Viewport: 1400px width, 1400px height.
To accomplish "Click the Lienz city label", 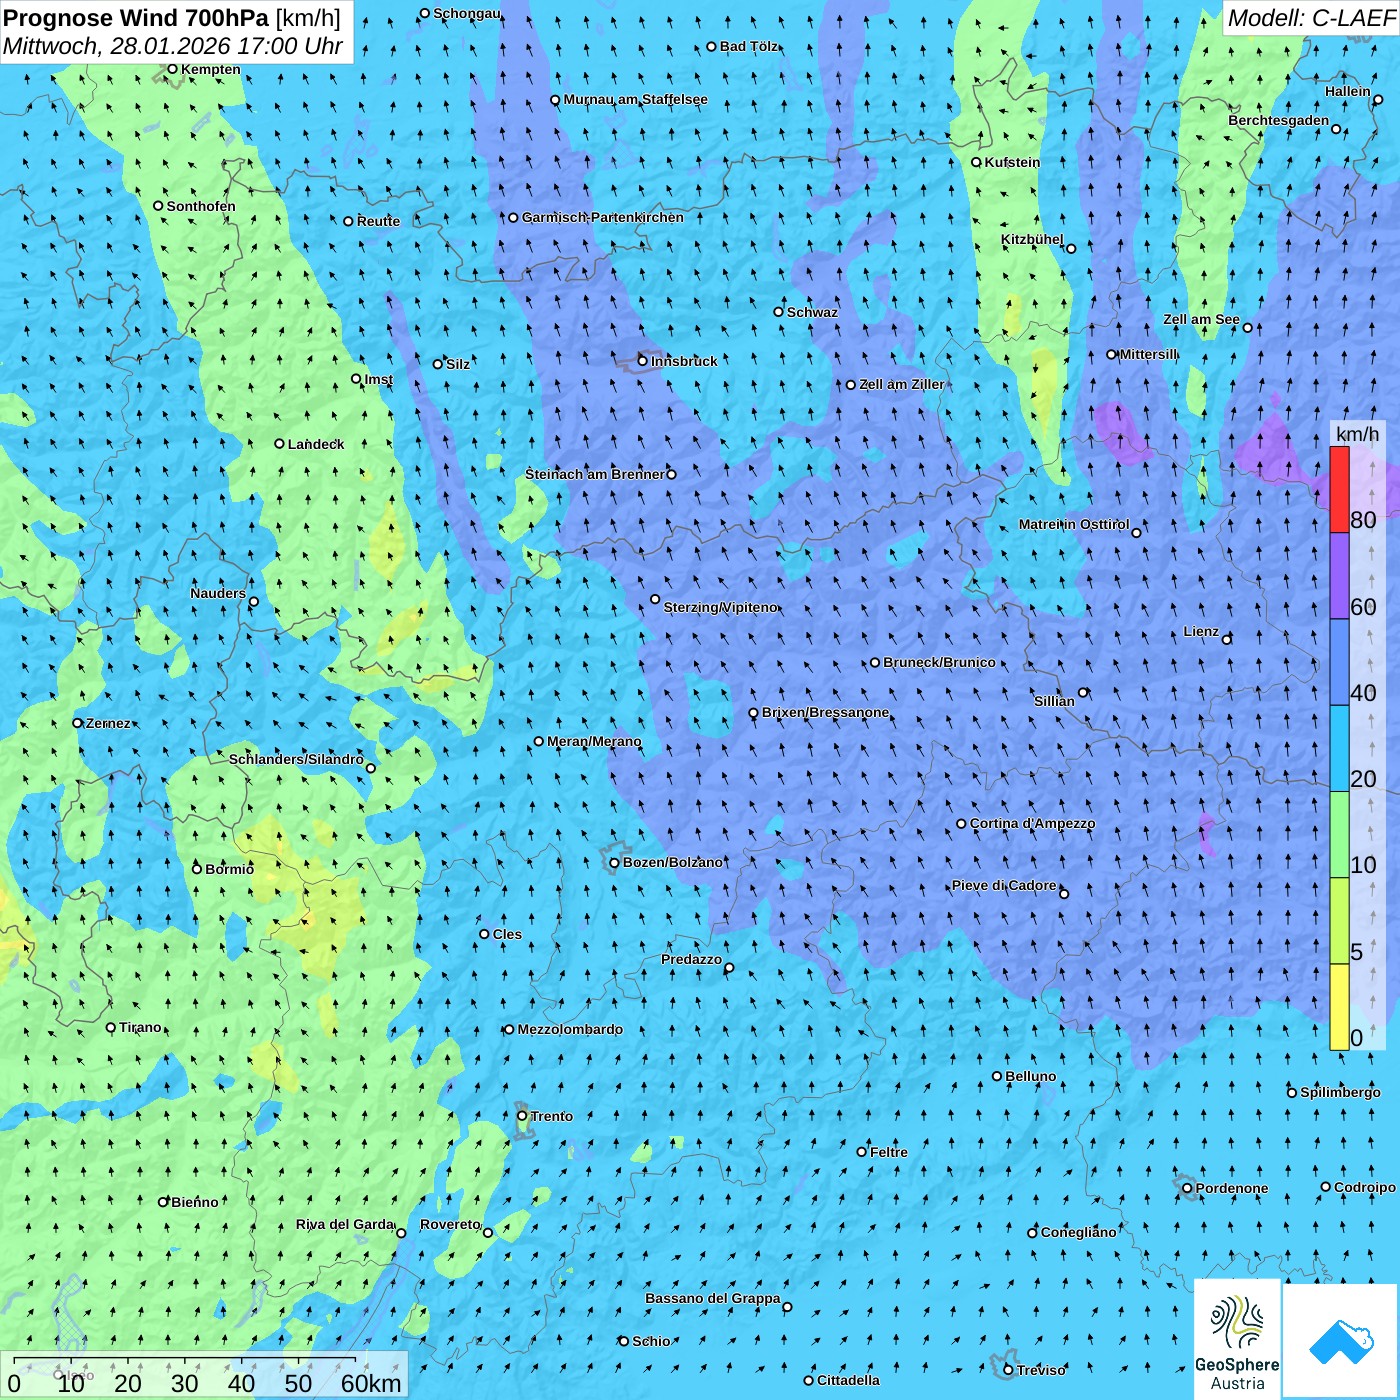I will (x=1201, y=631).
